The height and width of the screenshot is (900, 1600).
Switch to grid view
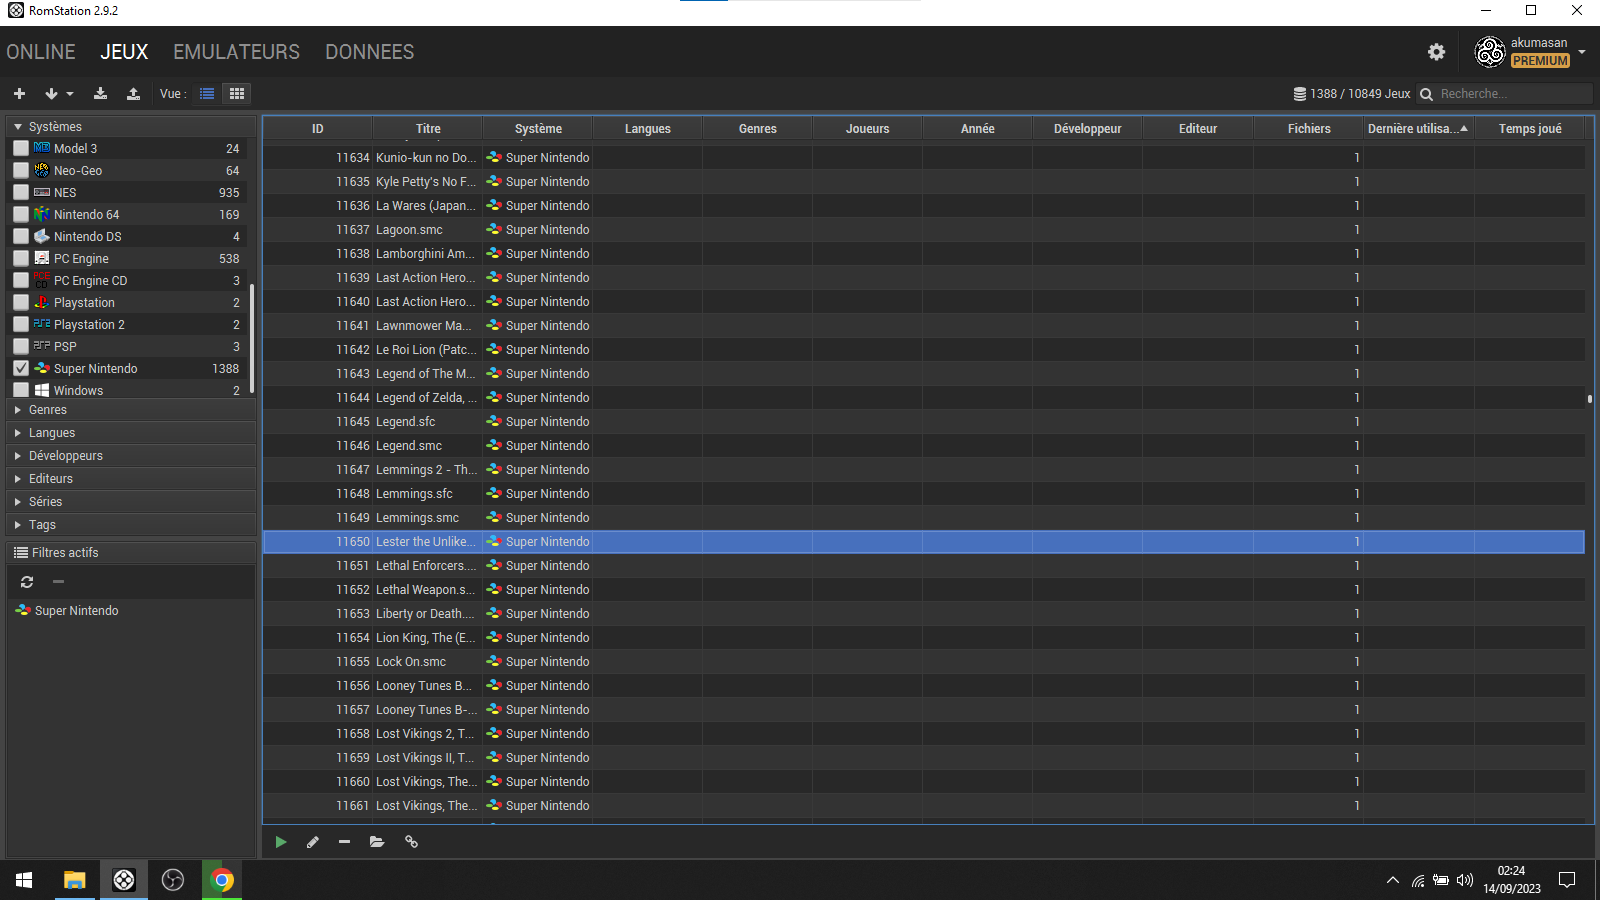click(237, 93)
